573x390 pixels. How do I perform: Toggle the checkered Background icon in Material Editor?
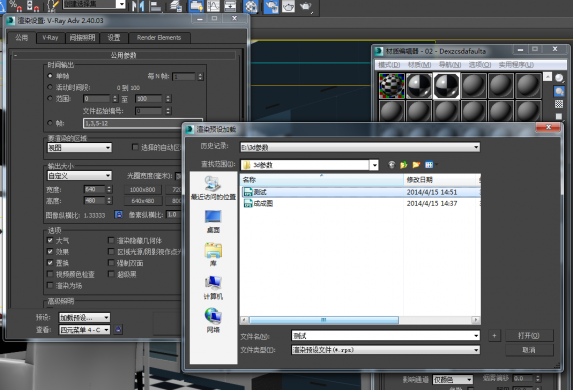559,104
